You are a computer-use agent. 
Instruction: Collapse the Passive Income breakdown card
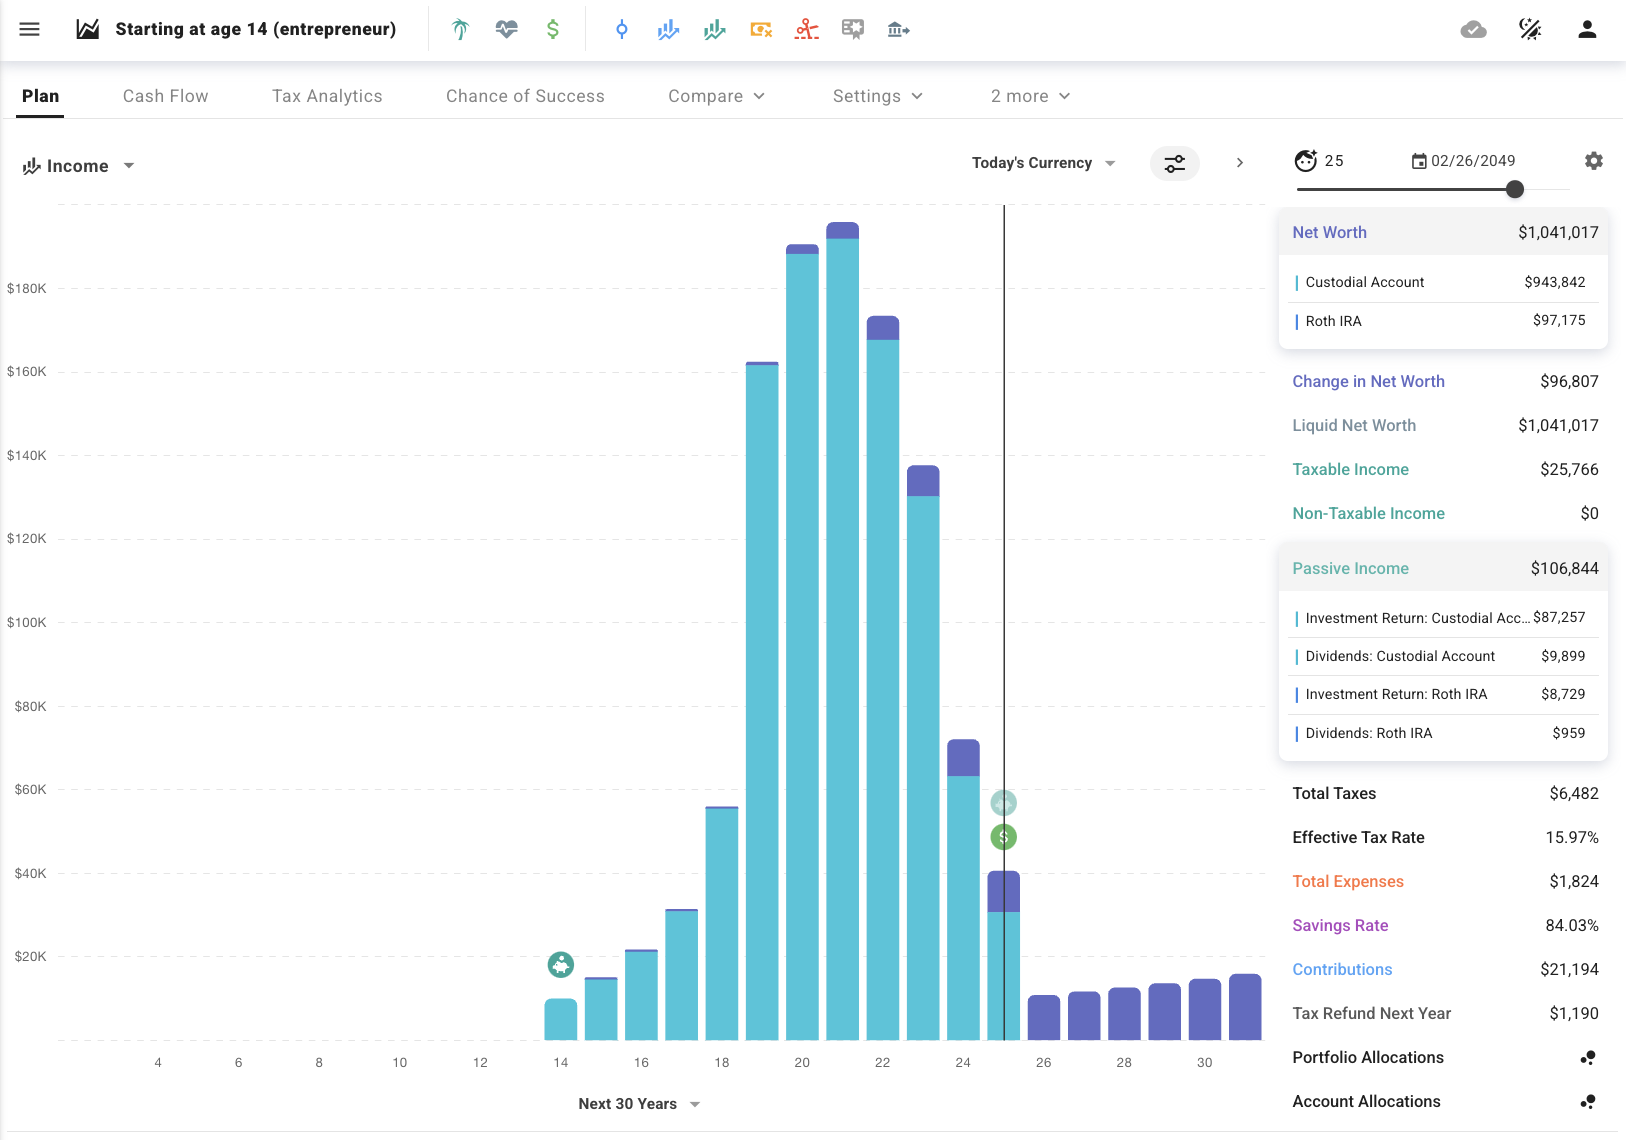[x=1443, y=568]
